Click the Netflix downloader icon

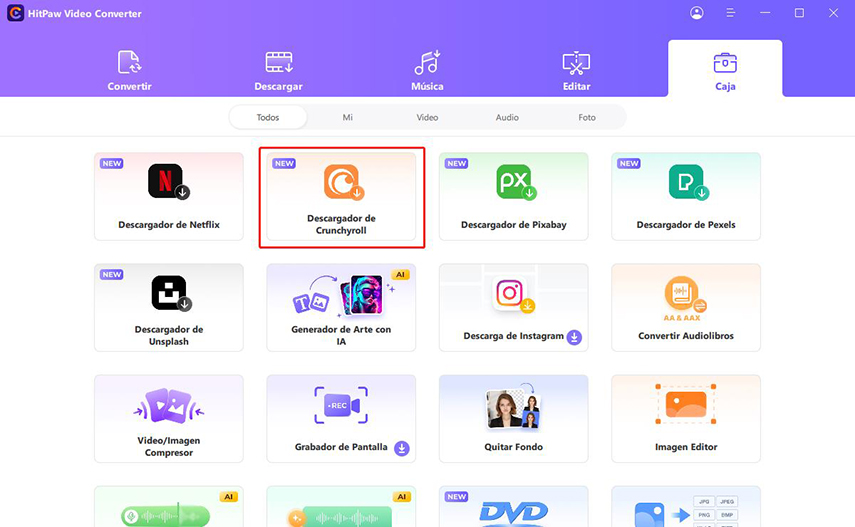(168, 182)
